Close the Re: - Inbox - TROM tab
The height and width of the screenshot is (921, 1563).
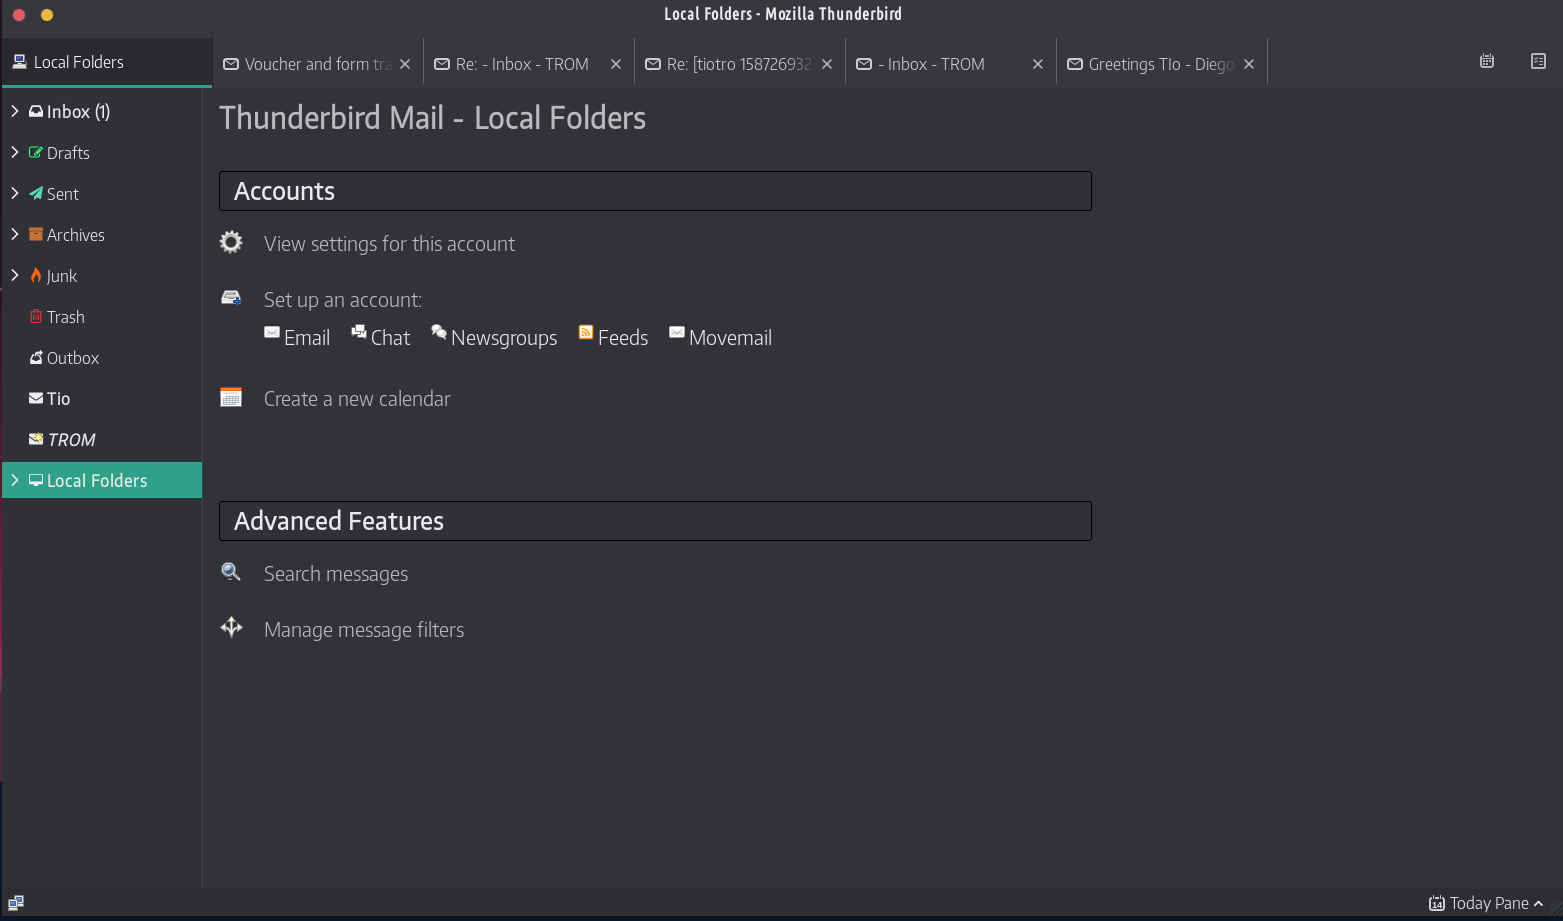click(616, 64)
